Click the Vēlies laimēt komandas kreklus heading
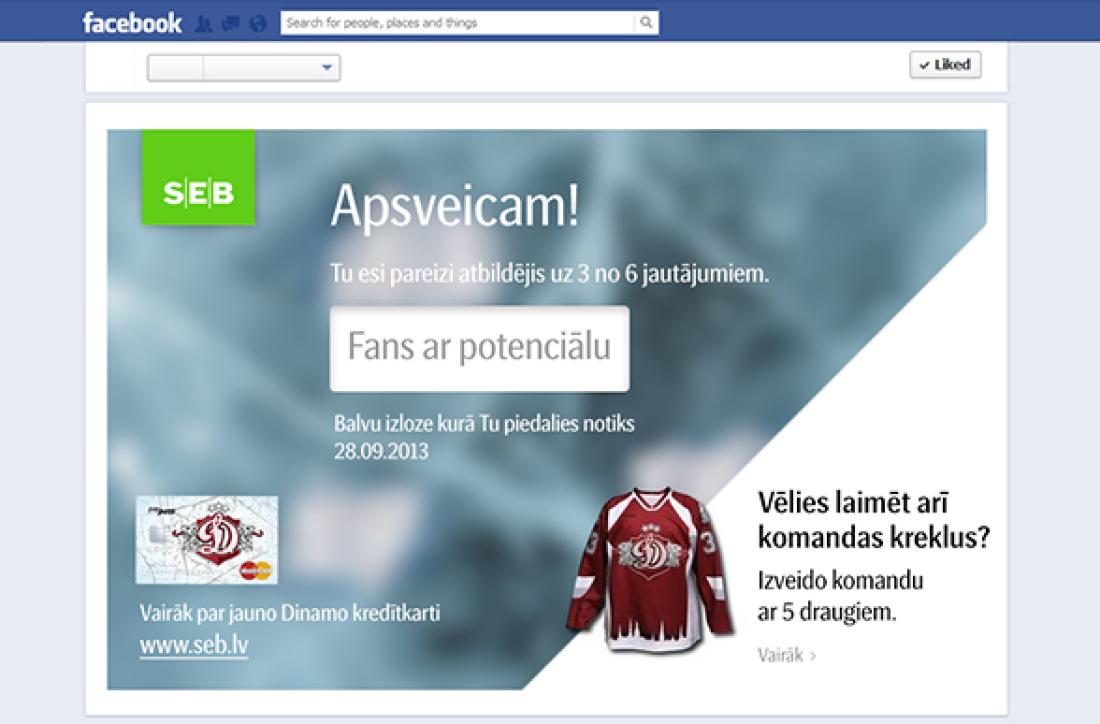This screenshot has height=724, width=1100. click(873, 520)
